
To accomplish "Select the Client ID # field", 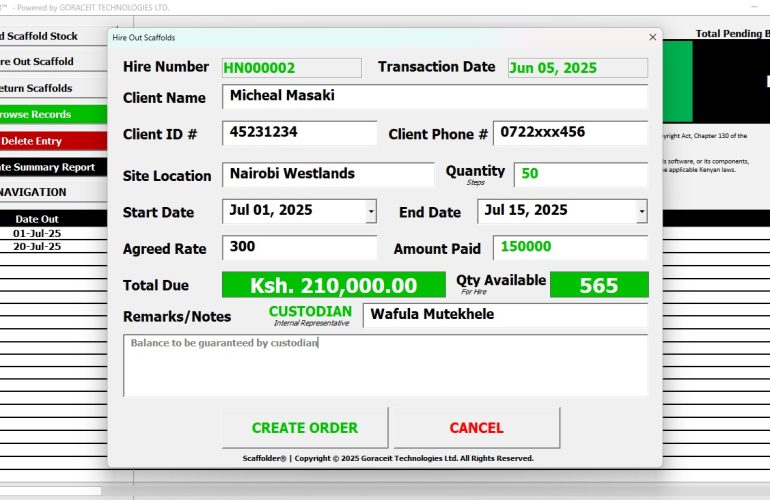I will (299, 133).
